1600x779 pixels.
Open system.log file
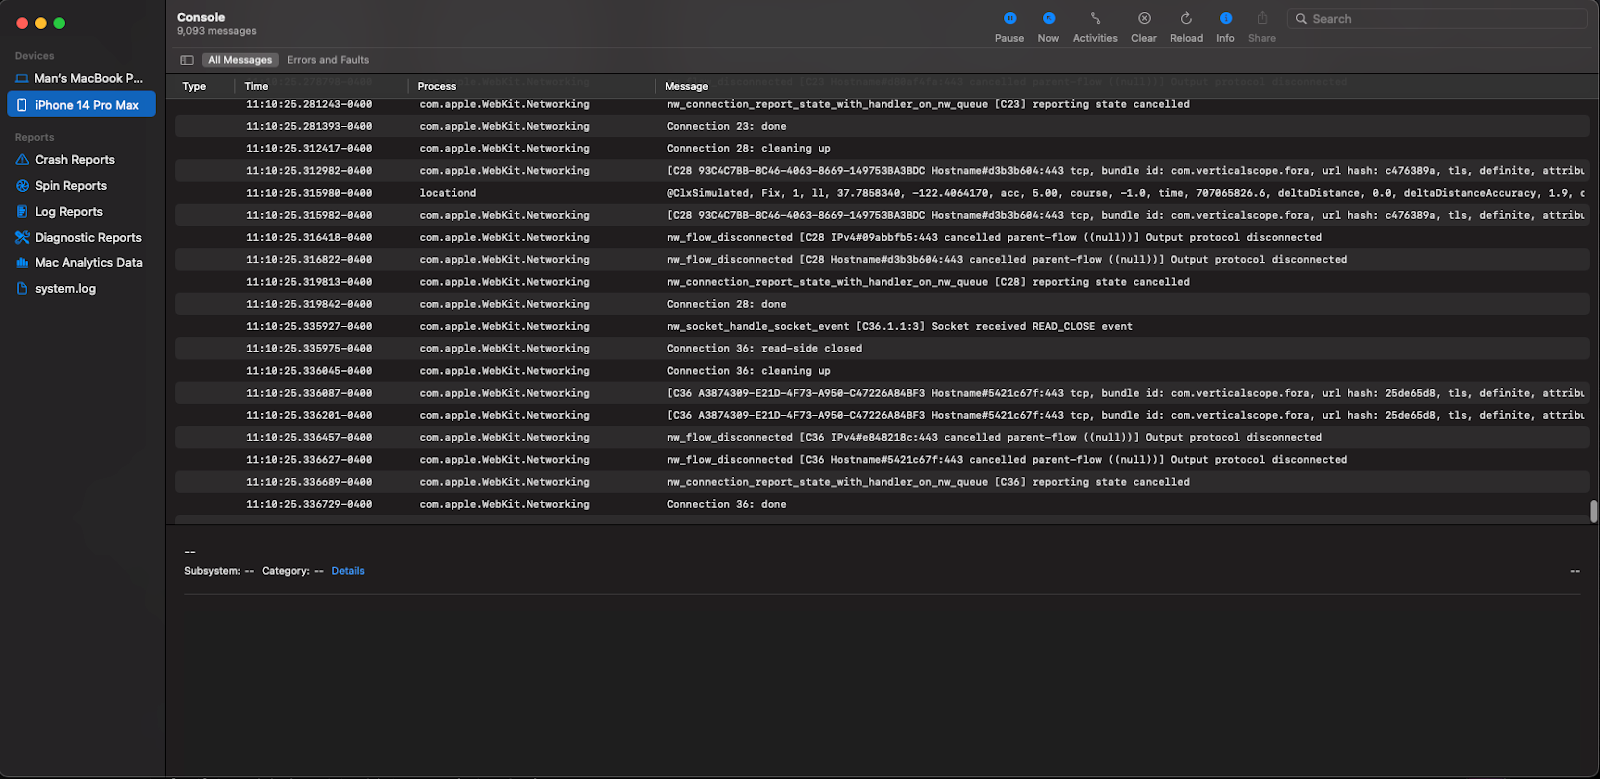tap(66, 289)
